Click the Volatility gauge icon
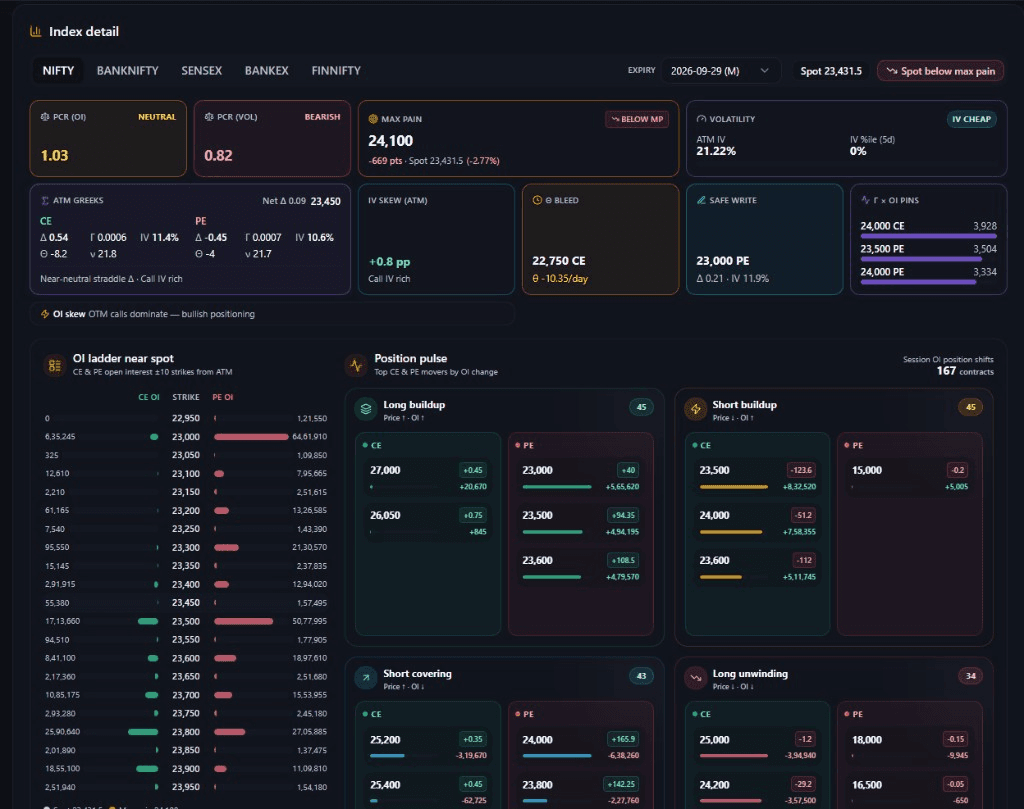This screenshot has width=1024, height=809. [x=701, y=119]
